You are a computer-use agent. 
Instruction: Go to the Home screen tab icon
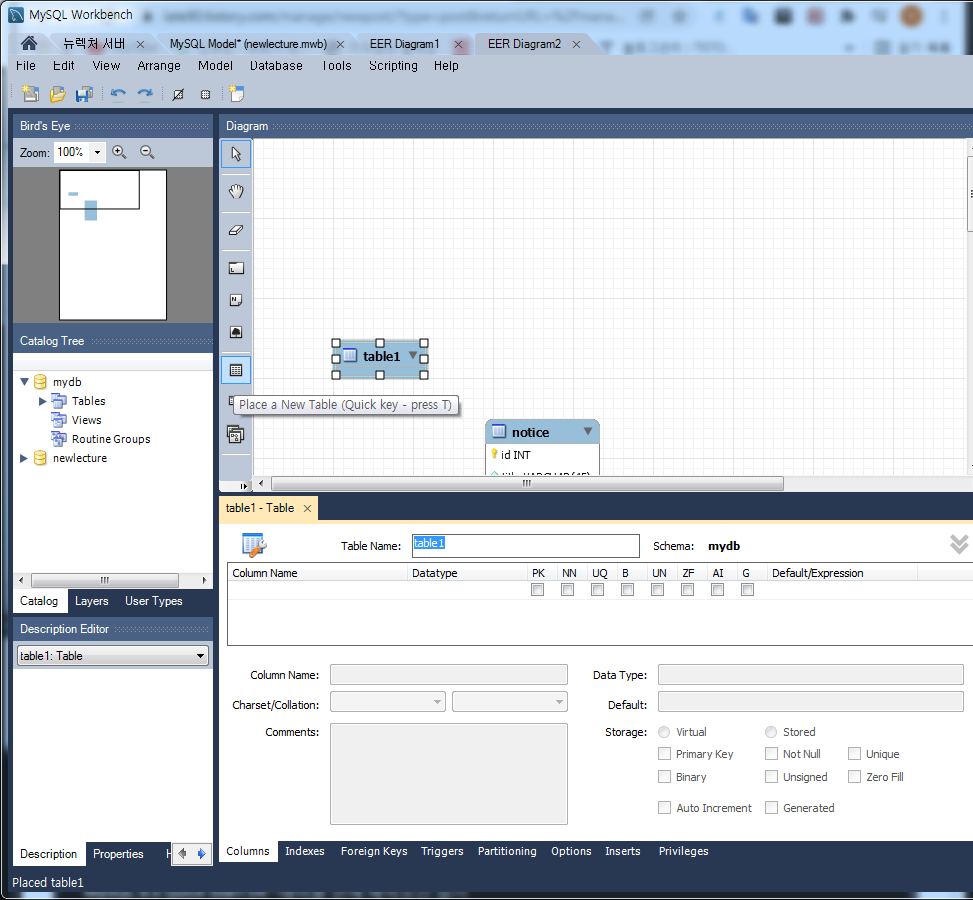click(x=29, y=43)
